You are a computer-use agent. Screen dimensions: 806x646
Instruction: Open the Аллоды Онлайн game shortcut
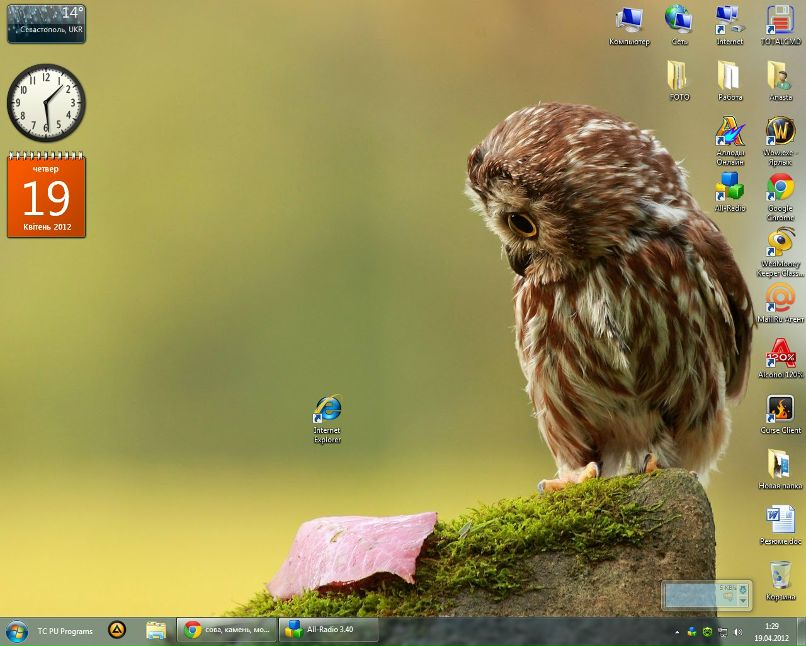point(730,132)
